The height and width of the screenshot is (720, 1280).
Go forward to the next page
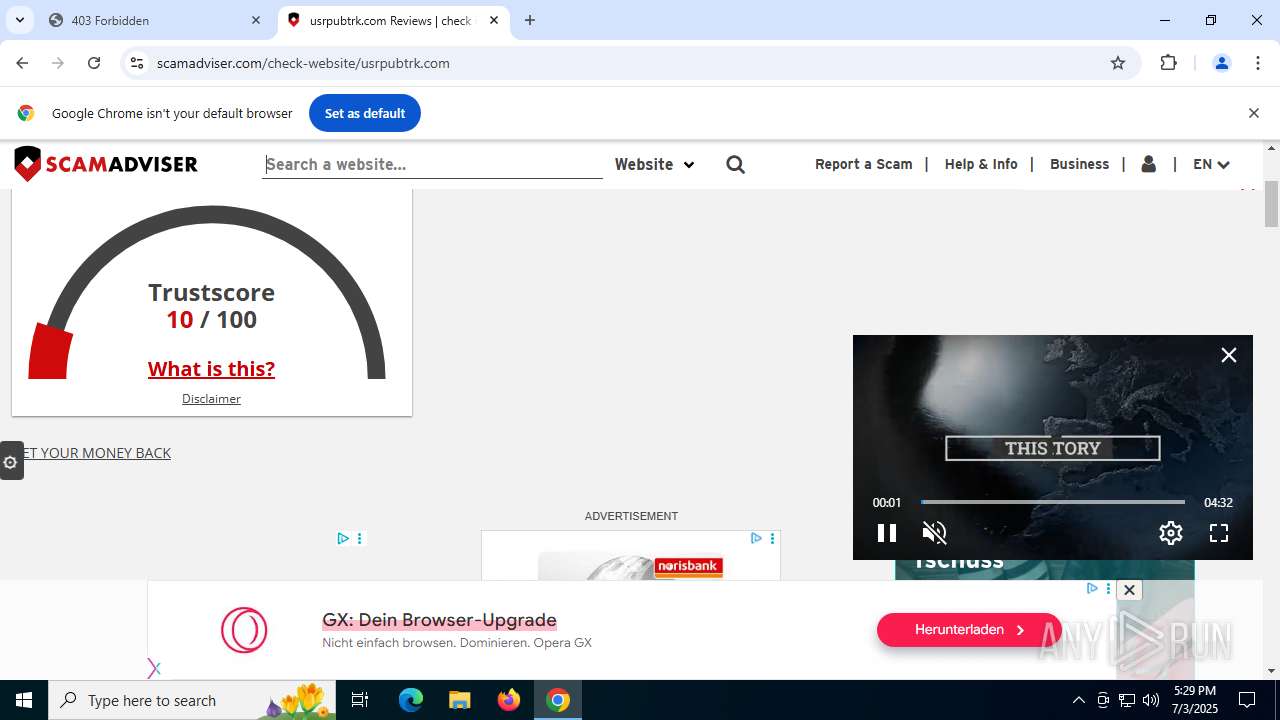pyautogui.click(x=58, y=63)
